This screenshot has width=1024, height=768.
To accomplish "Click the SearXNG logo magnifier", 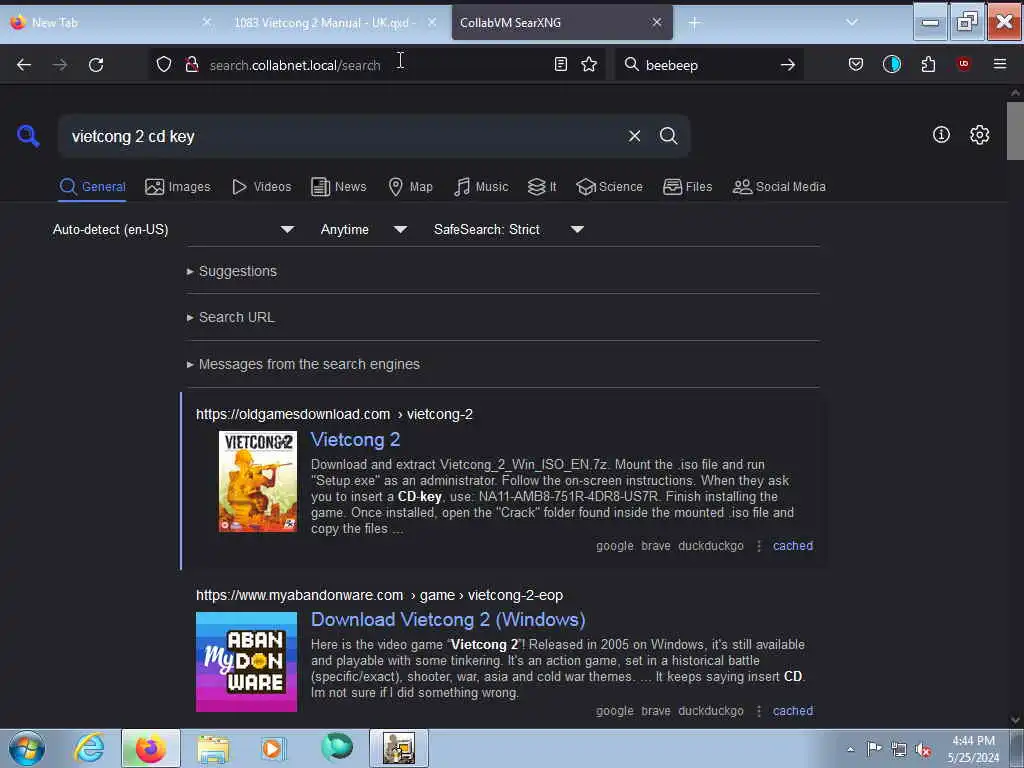I will (28, 136).
